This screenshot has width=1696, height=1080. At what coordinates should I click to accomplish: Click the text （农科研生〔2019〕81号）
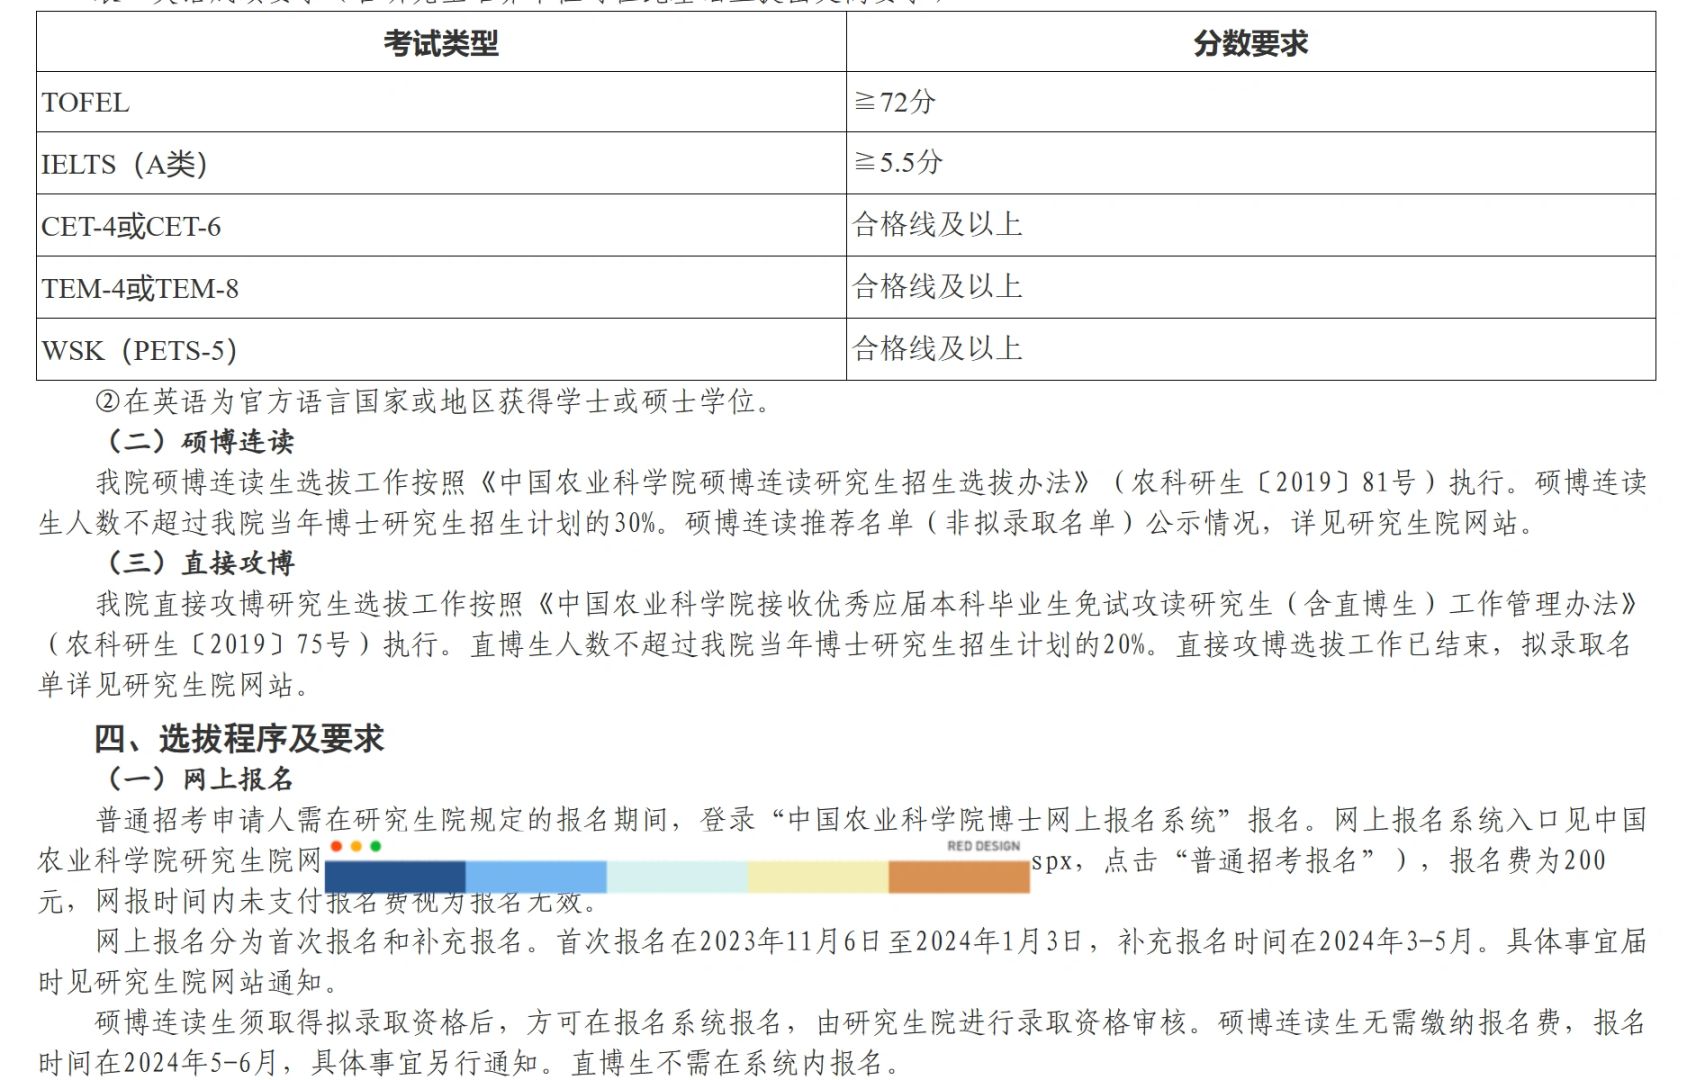[x=1272, y=482]
